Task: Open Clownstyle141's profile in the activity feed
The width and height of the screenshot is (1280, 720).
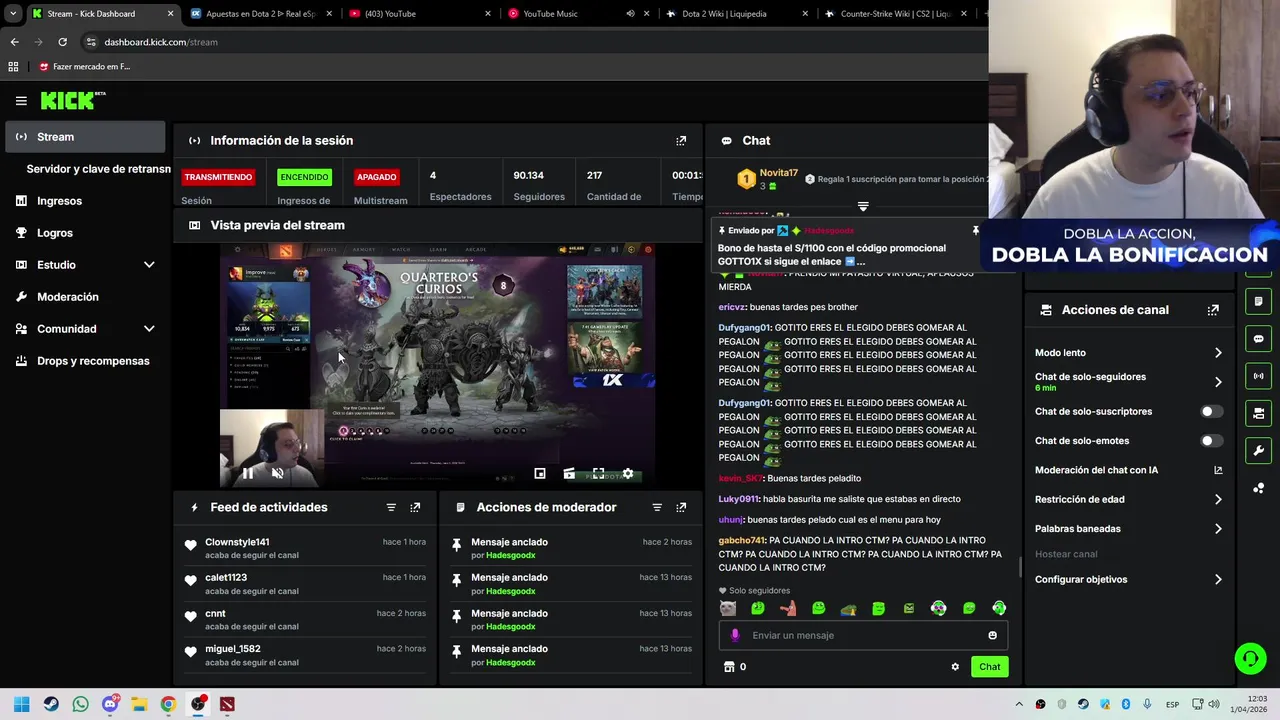Action: click(x=237, y=542)
